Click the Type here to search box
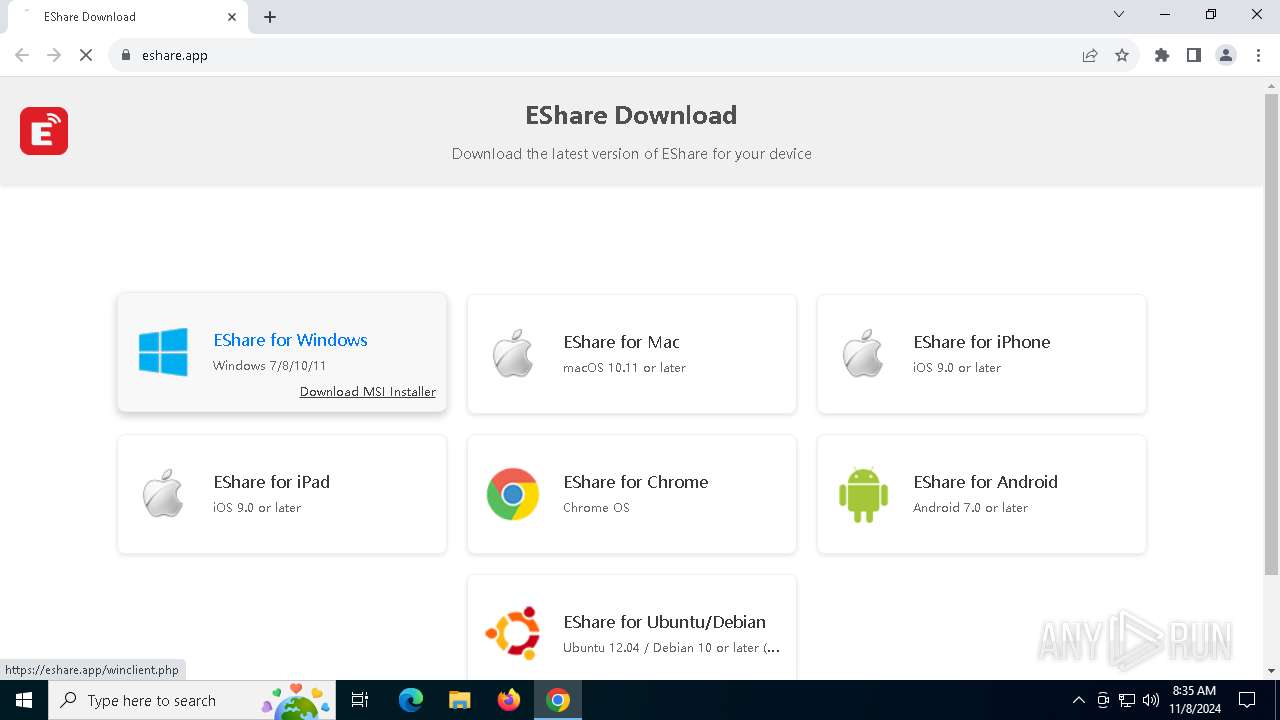This screenshot has width=1280, height=720. 192,700
